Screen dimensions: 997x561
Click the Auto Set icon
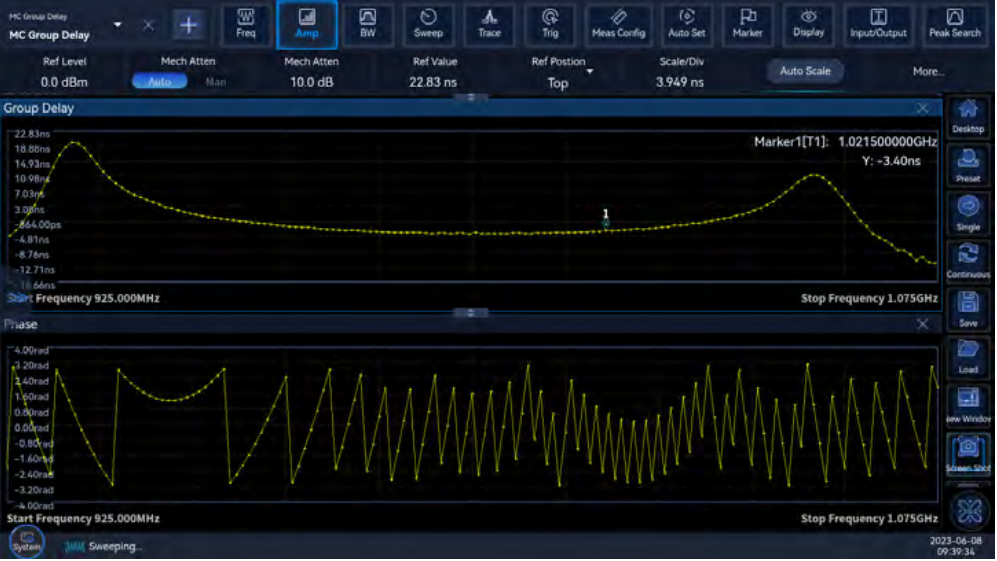(686, 24)
